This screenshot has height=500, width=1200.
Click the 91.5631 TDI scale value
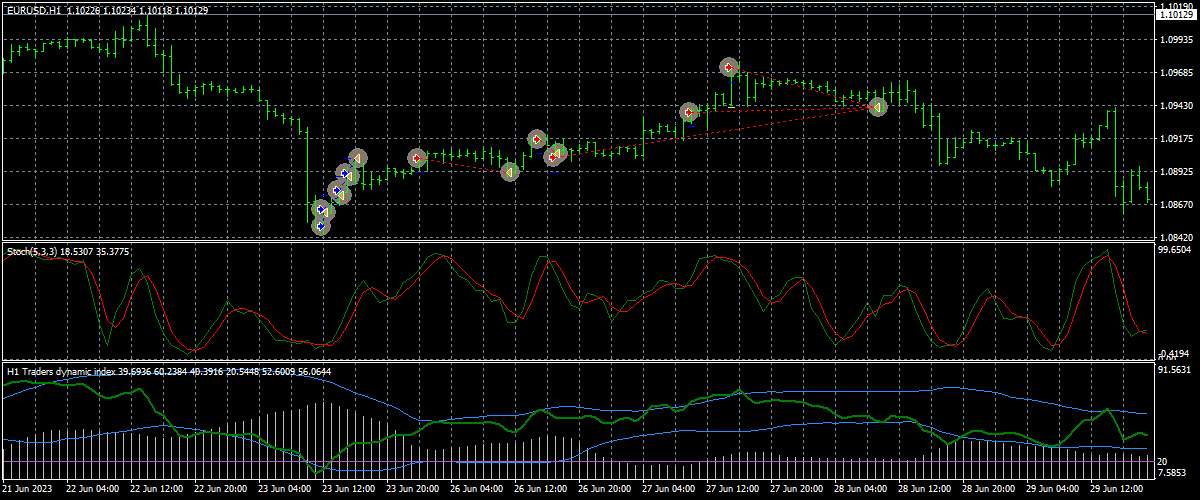pyautogui.click(x=1174, y=371)
